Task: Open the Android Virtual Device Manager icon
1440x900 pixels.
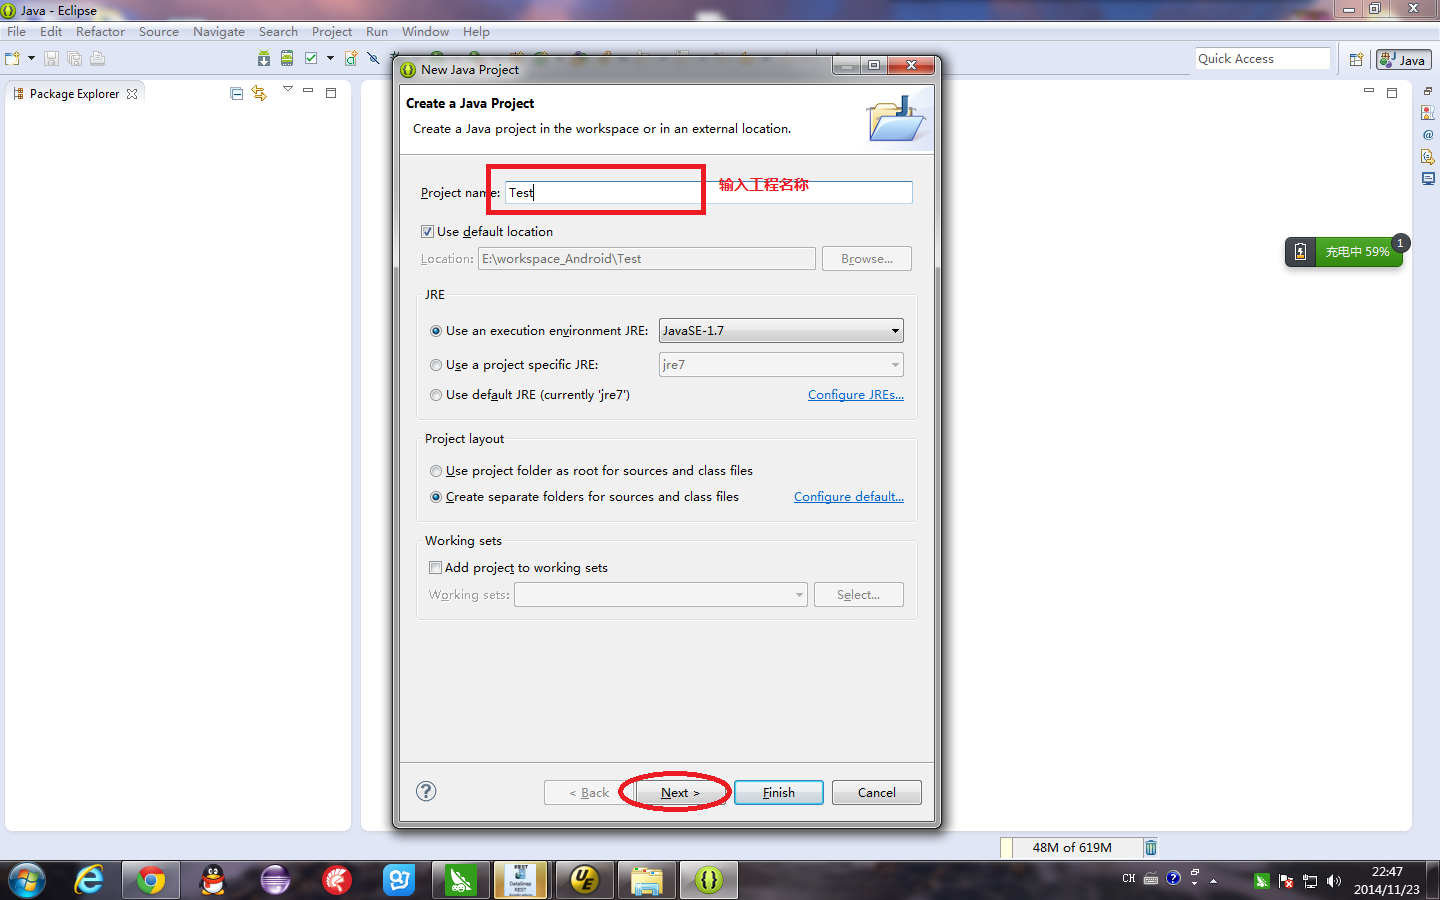Action: (x=287, y=59)
